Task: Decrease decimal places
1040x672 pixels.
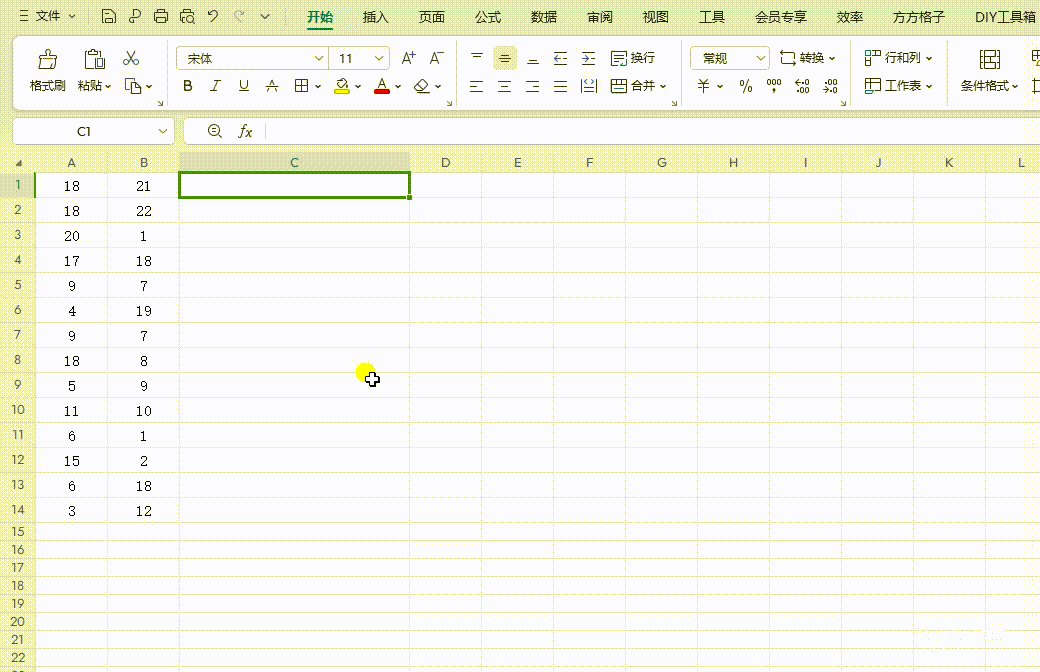Action: point(830,86)
